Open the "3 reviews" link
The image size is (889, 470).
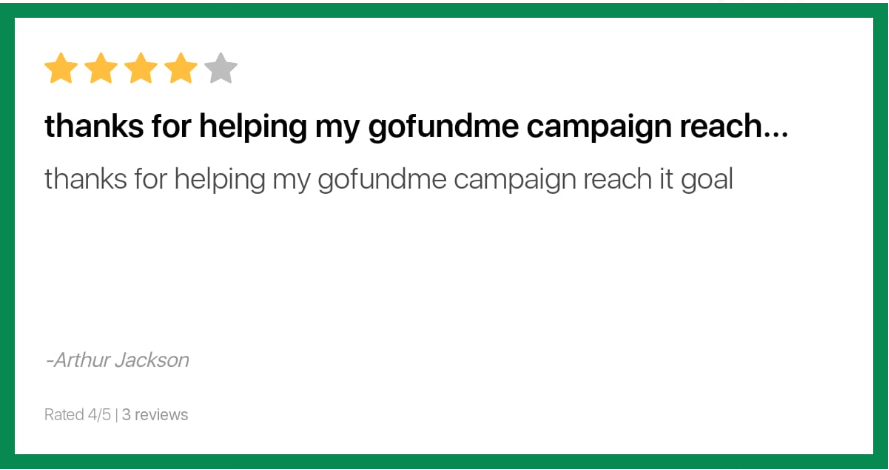coord(155,414)
